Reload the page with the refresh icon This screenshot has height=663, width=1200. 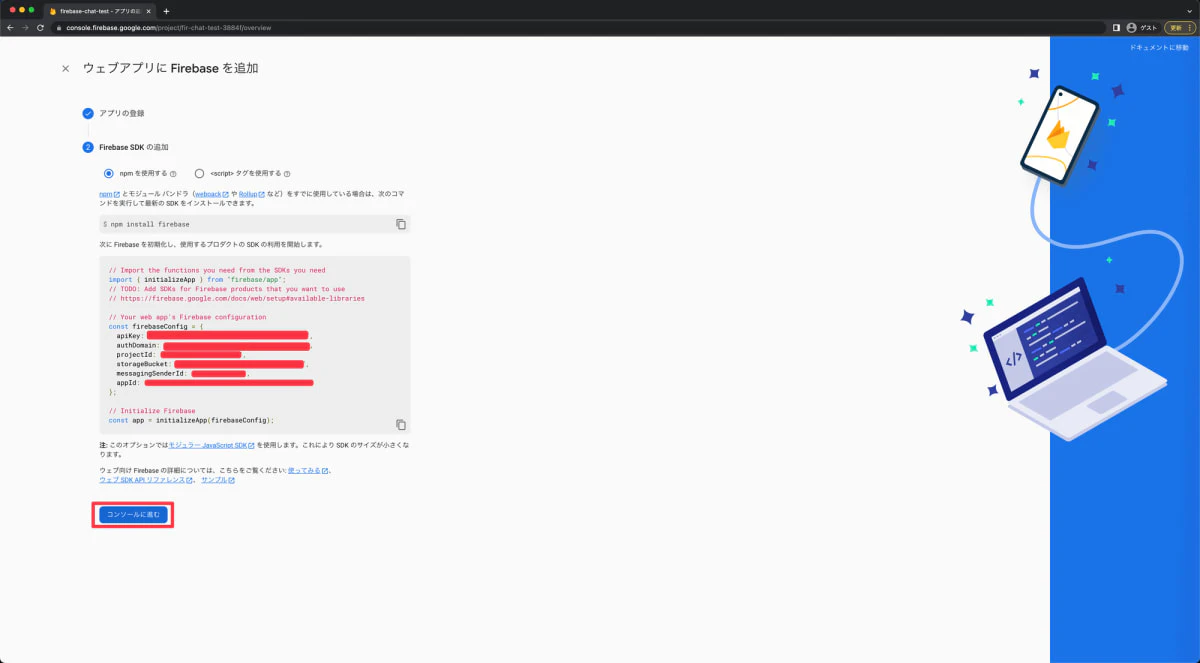point(40,27)
